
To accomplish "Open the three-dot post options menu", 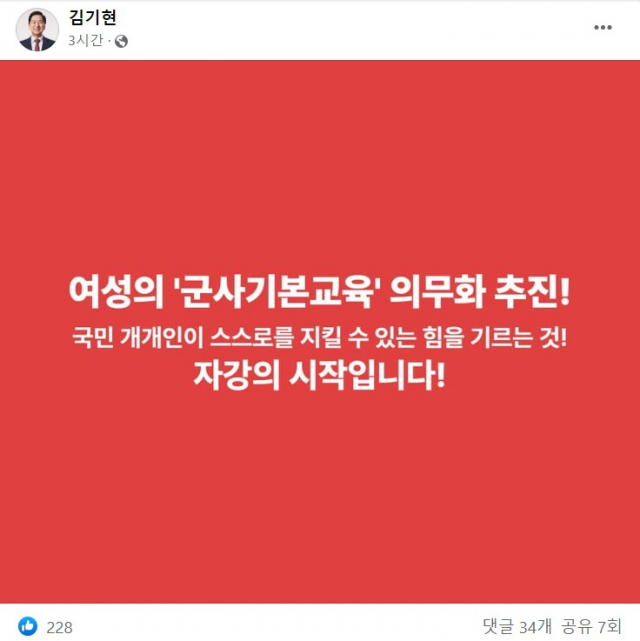I will pos(603,28).
